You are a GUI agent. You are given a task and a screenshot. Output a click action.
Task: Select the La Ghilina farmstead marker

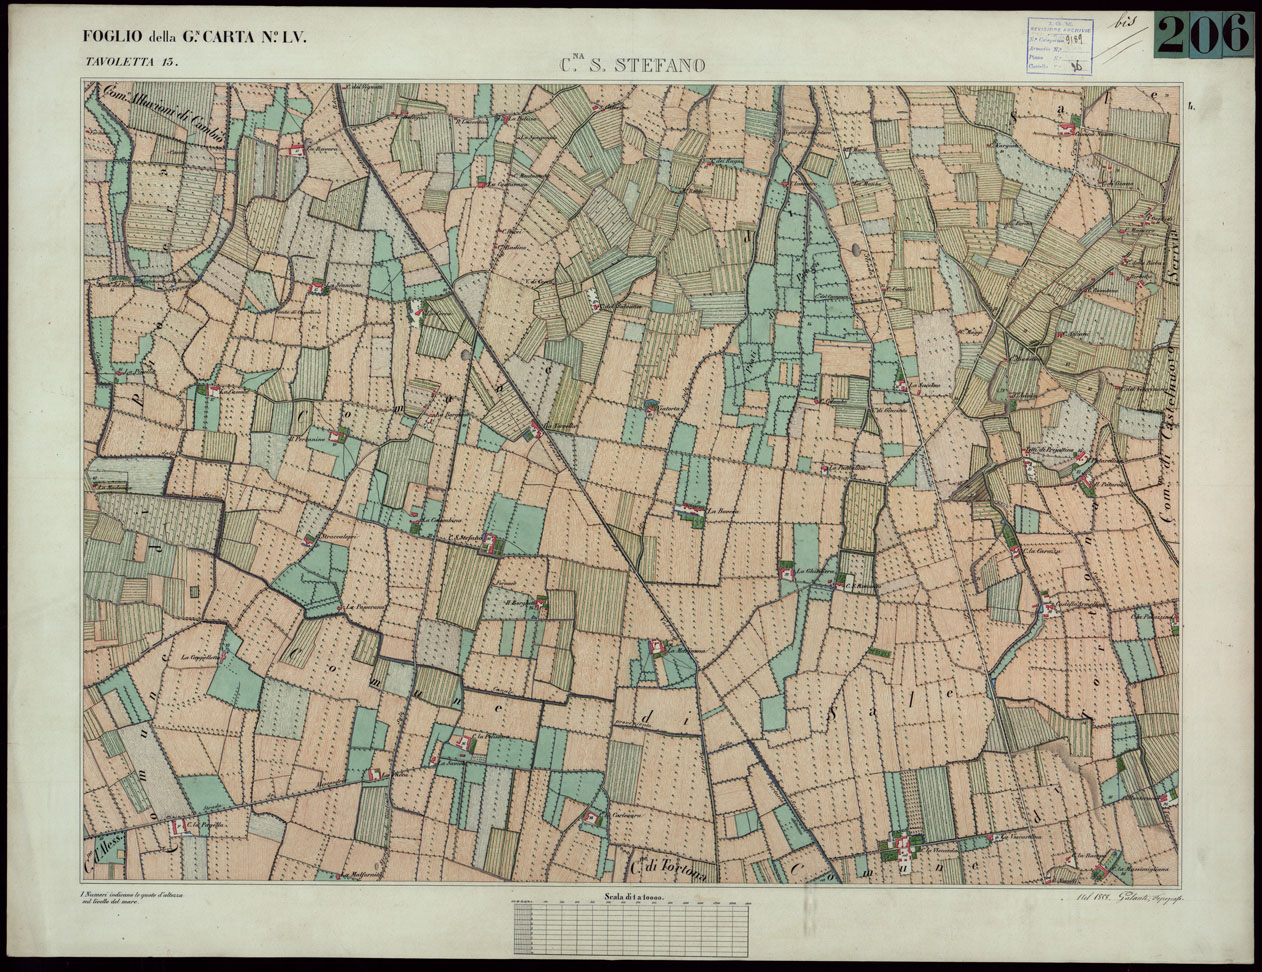(x=787, y=573)
